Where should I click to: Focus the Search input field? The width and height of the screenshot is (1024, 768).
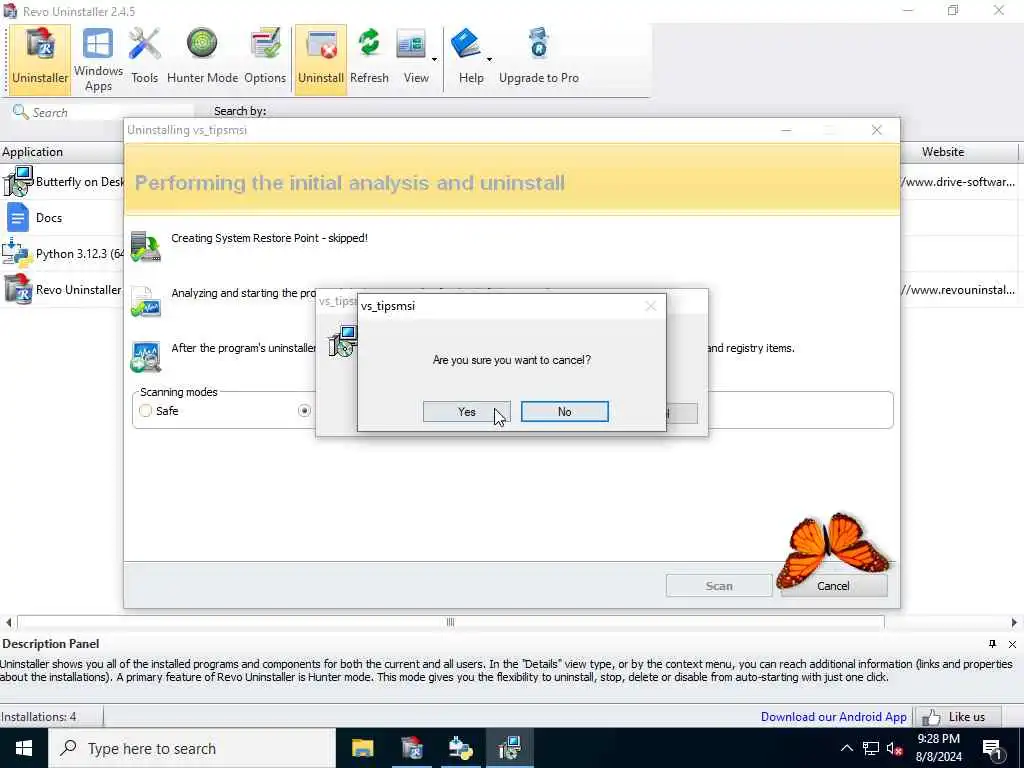[111, 112]
